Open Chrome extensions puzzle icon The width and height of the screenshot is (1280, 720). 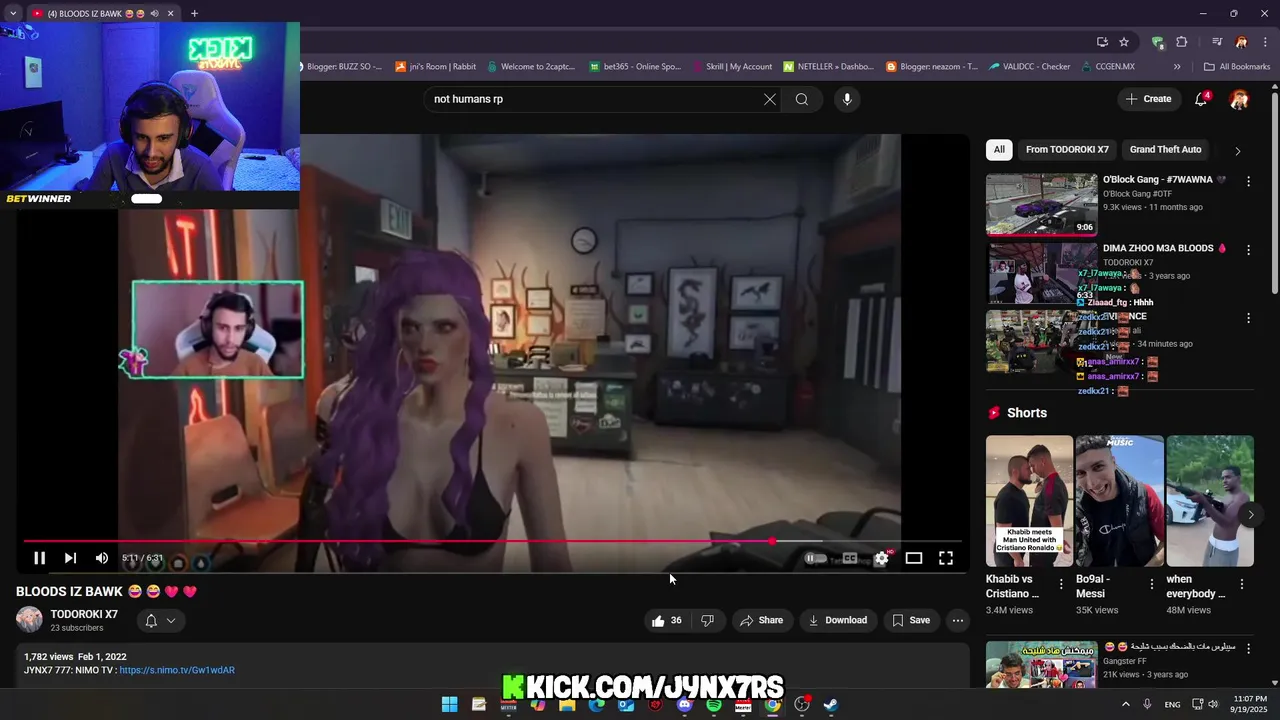point(1181,42)
